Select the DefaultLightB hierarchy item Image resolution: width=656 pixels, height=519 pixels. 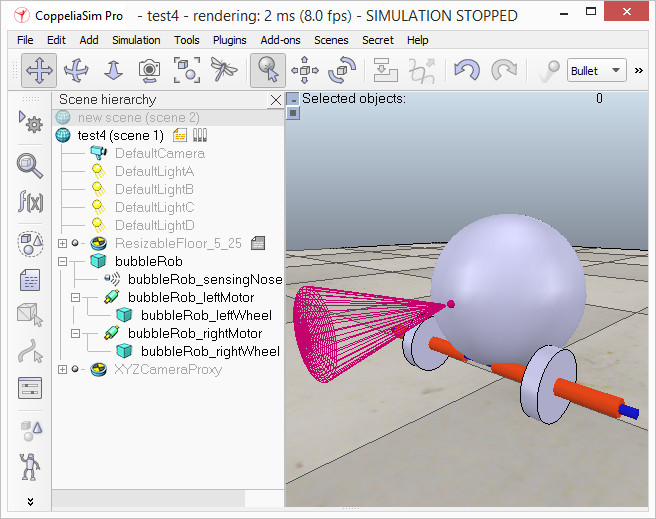coord(154,189)
